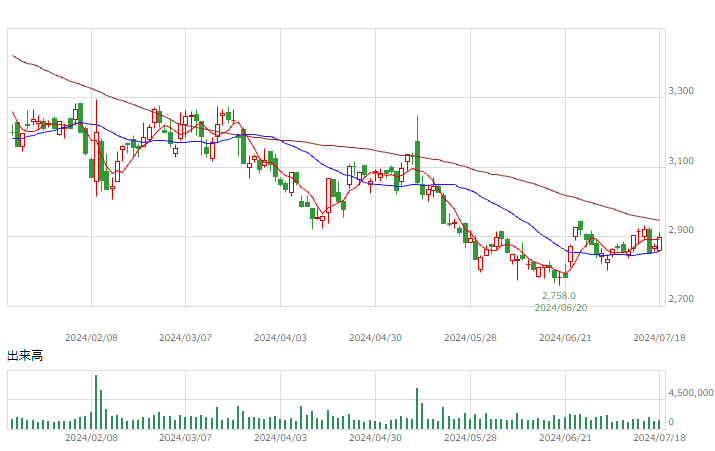Screen dimensions: 715x451
Task: Click the 出来高 volume heading
Action: tap(25, 356)
